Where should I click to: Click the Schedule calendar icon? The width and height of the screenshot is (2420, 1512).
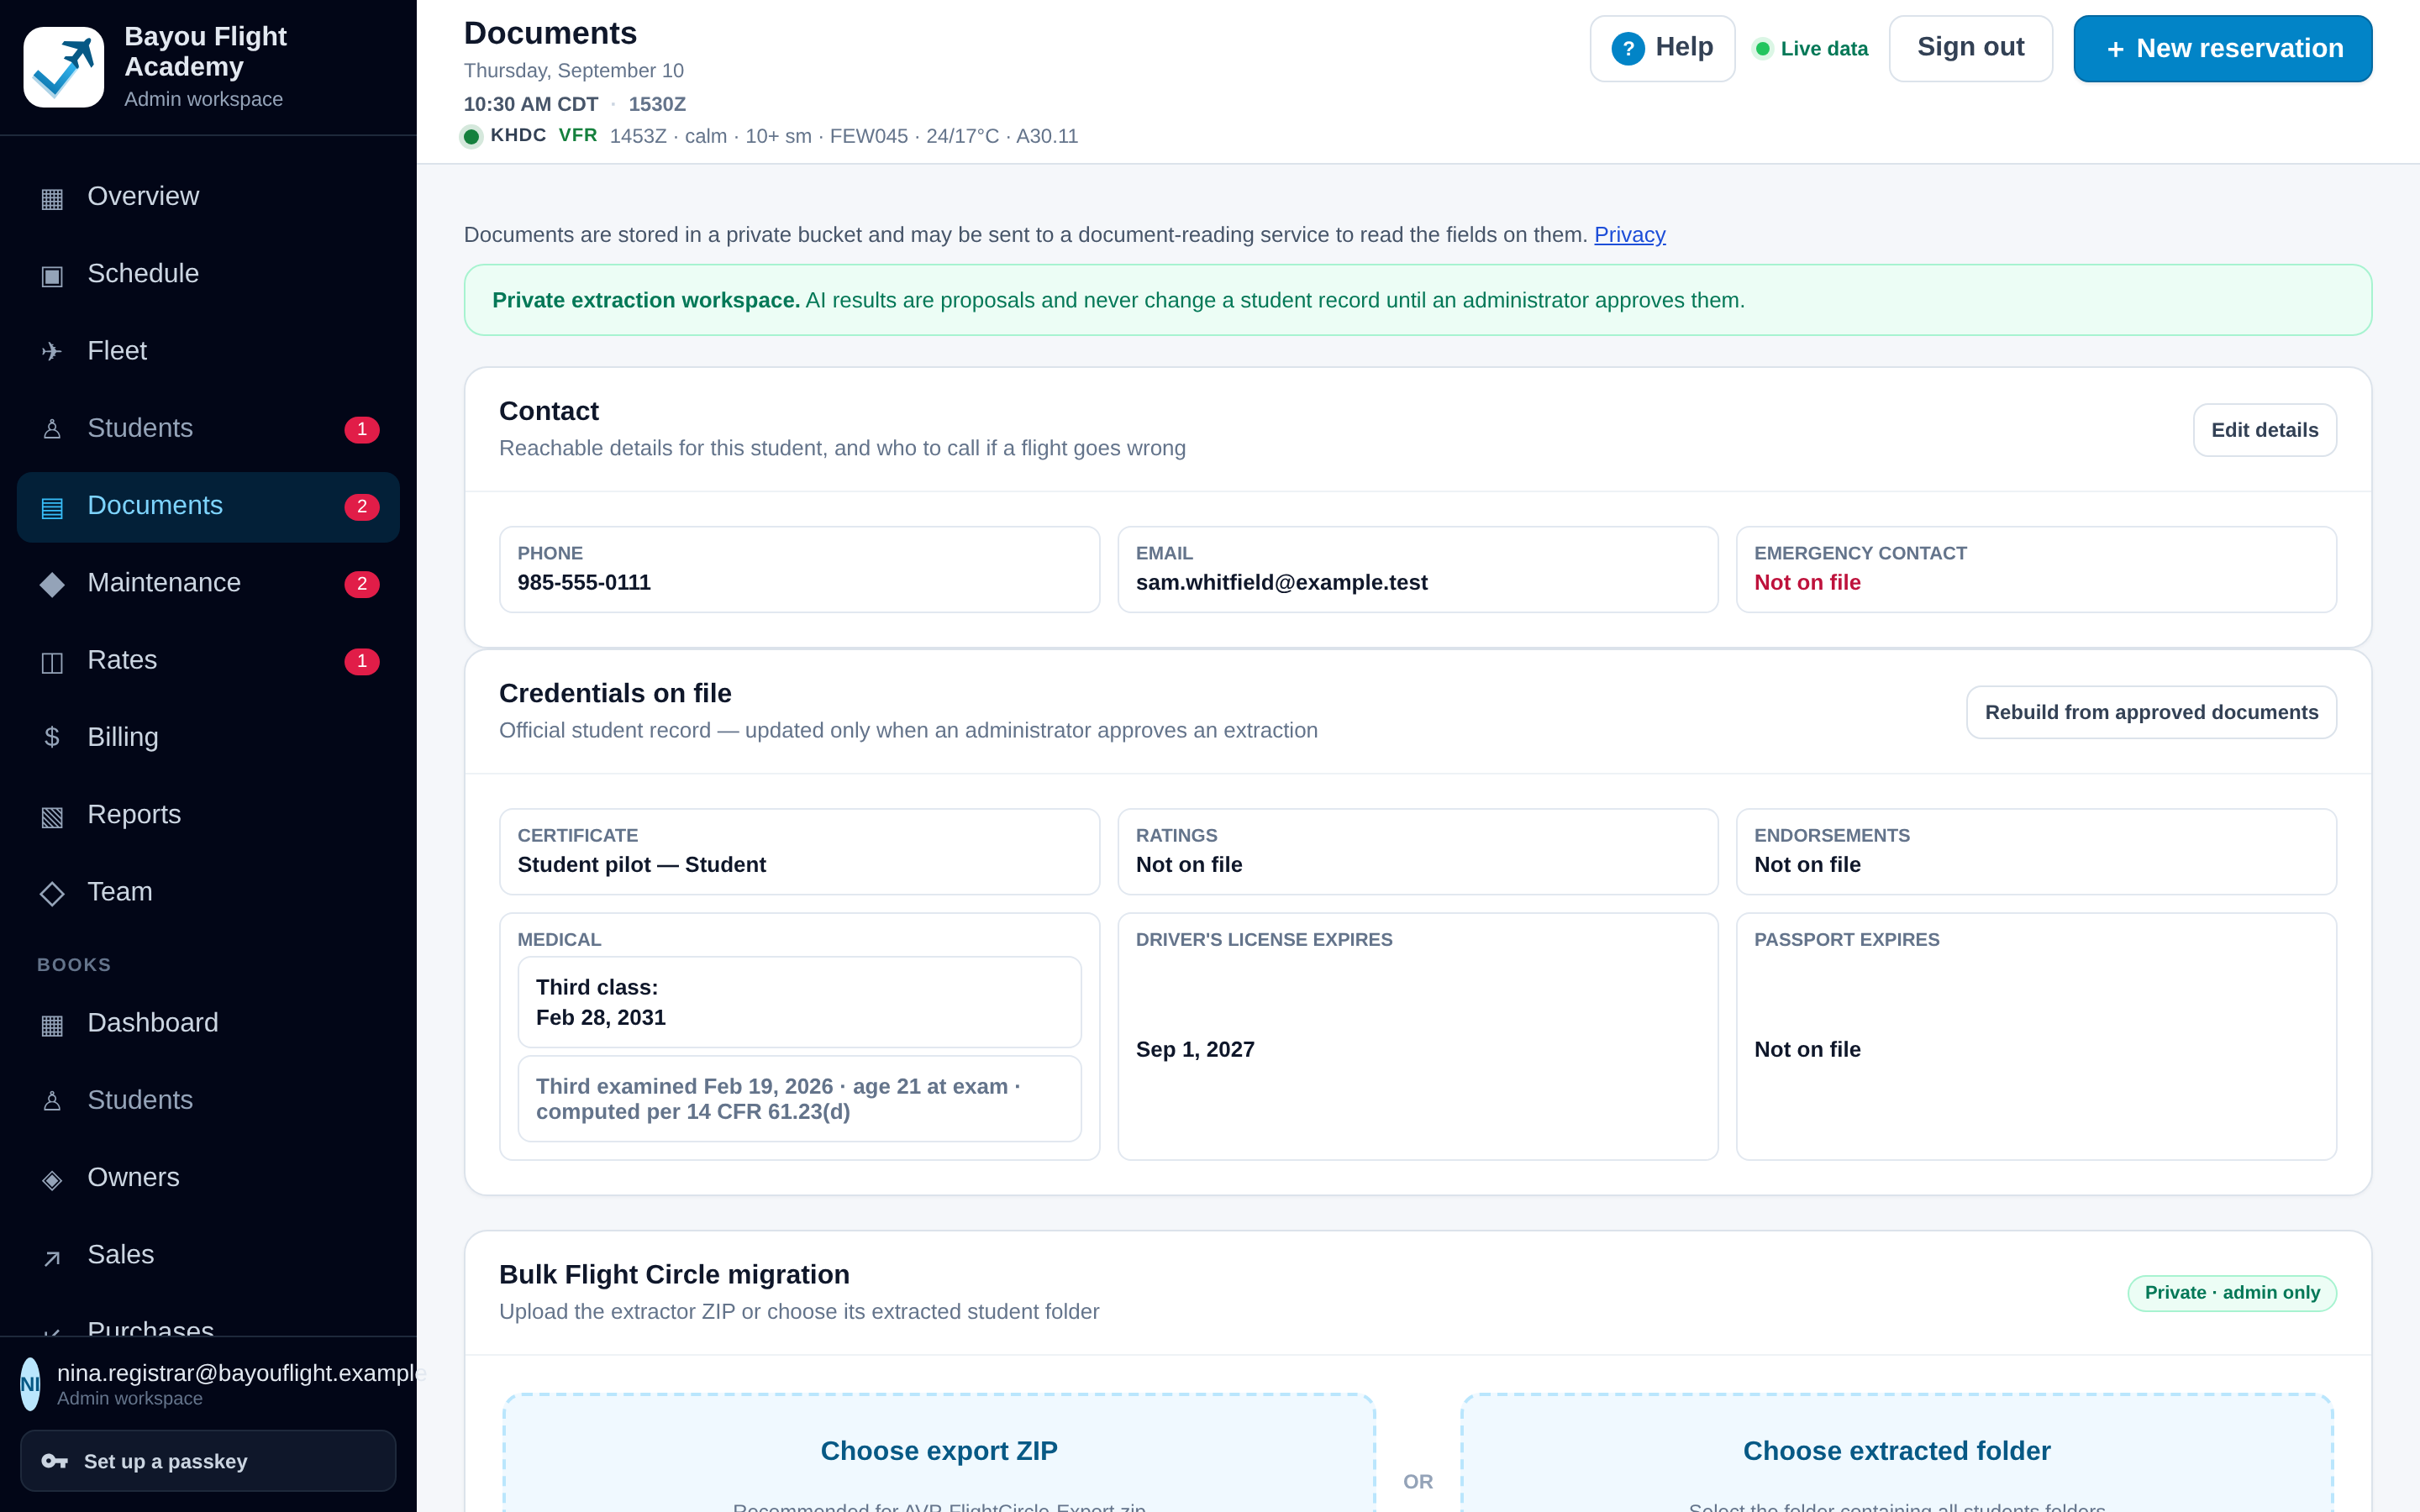pyautogui.click(x=52, y=275)
